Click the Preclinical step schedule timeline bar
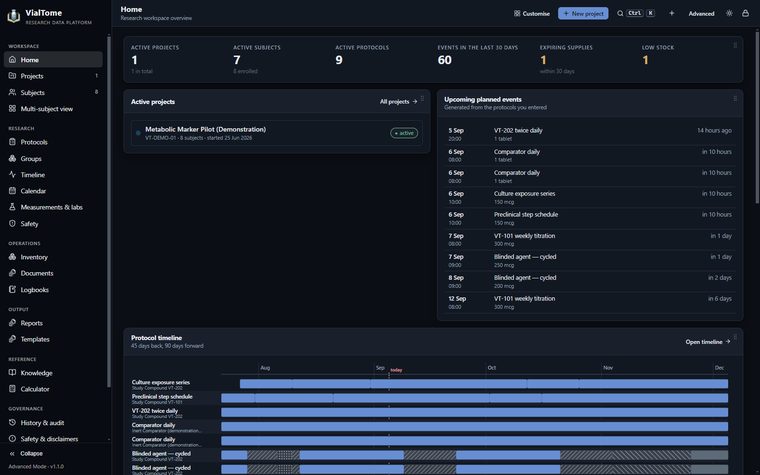 click(x=475, y=398)
